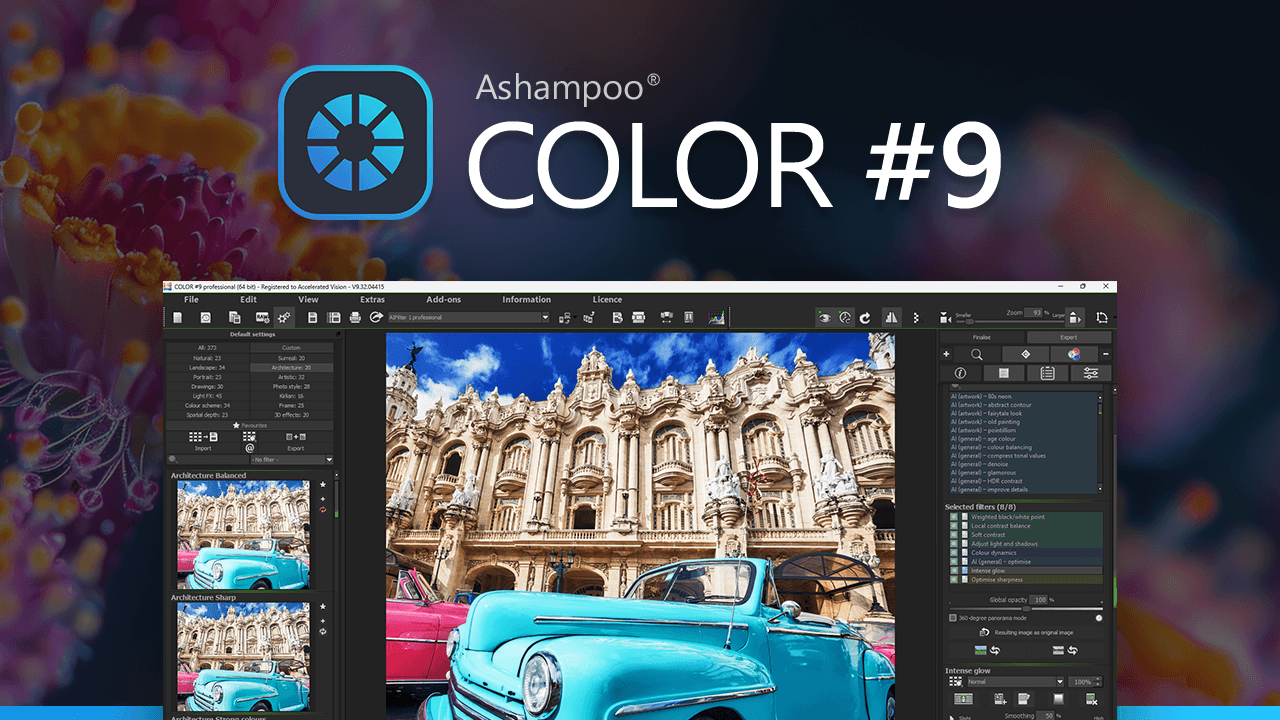Switch to the Finalise tab
The height and width of the screenshot is (720, 1280).
(x=982, y=338)
